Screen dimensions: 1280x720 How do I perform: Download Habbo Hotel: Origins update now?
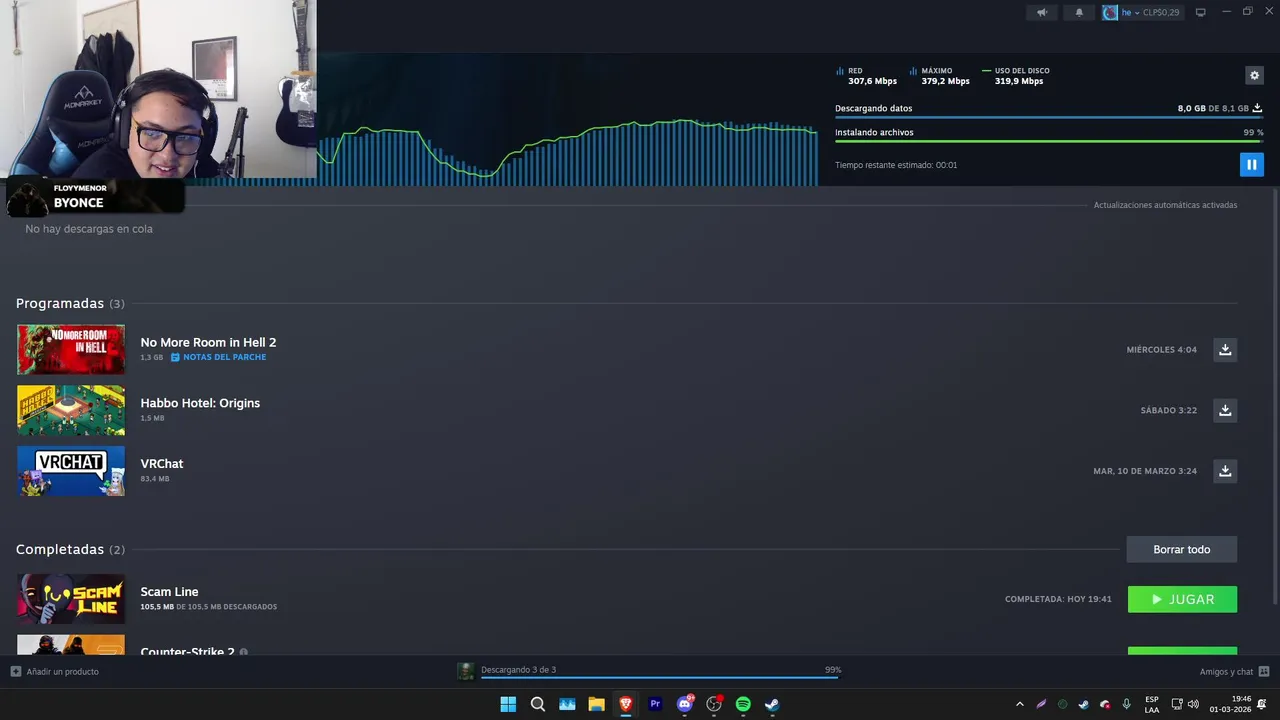pos(1225,410)
